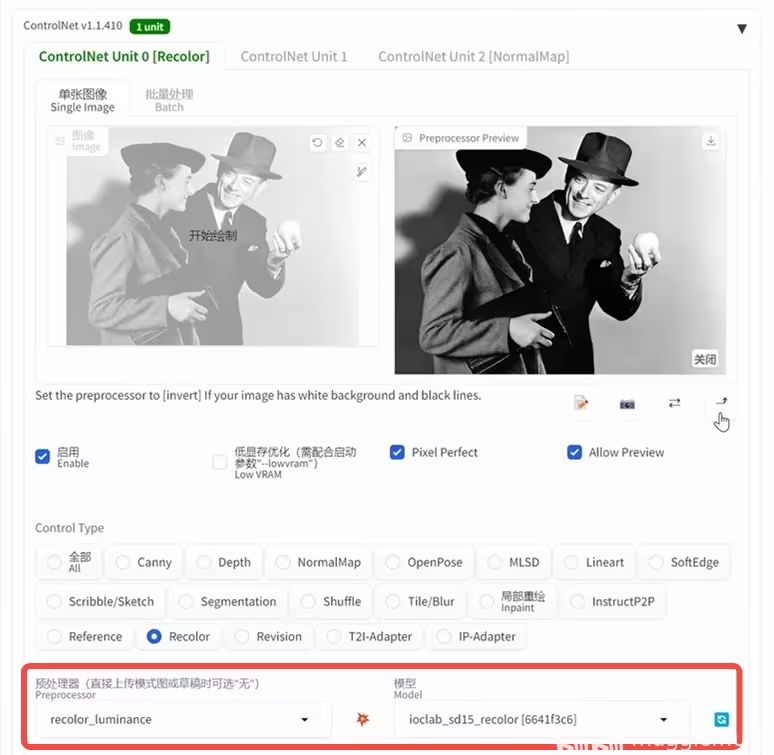Open the Model dropdown showing ioclab_sd15_recolor

(536, 719)
